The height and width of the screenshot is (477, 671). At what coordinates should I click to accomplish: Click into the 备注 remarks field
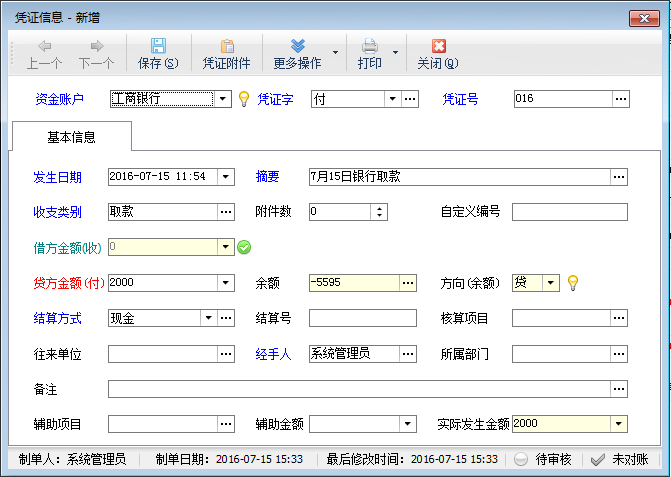click(x=359, y=389)
